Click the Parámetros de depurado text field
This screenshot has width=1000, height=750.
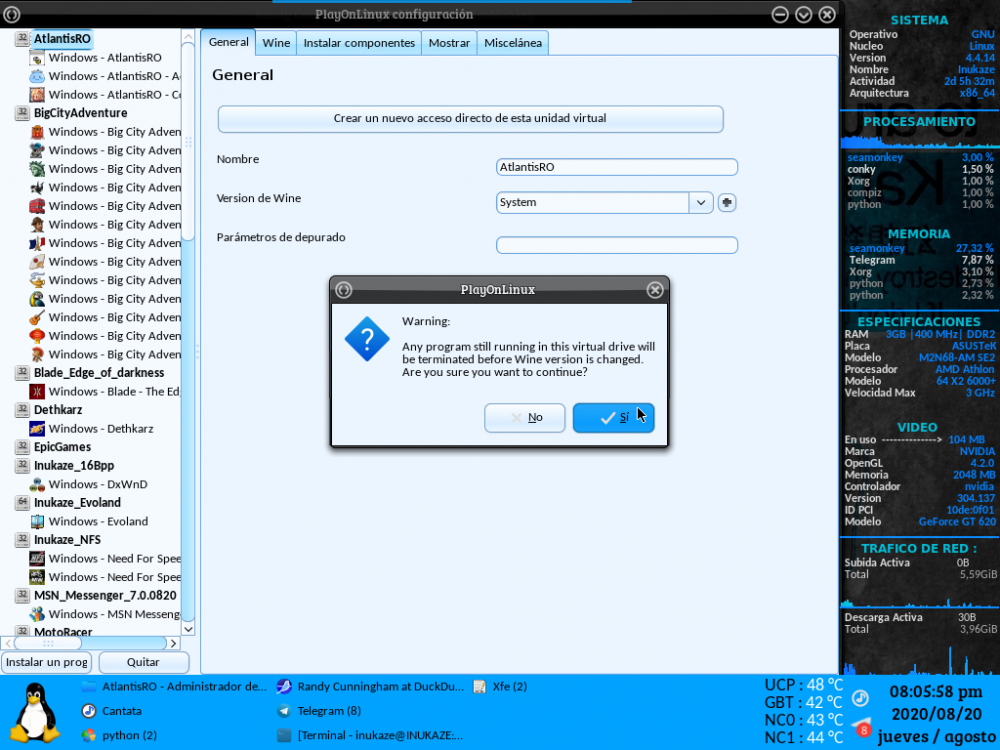click(x=617, y=245)
